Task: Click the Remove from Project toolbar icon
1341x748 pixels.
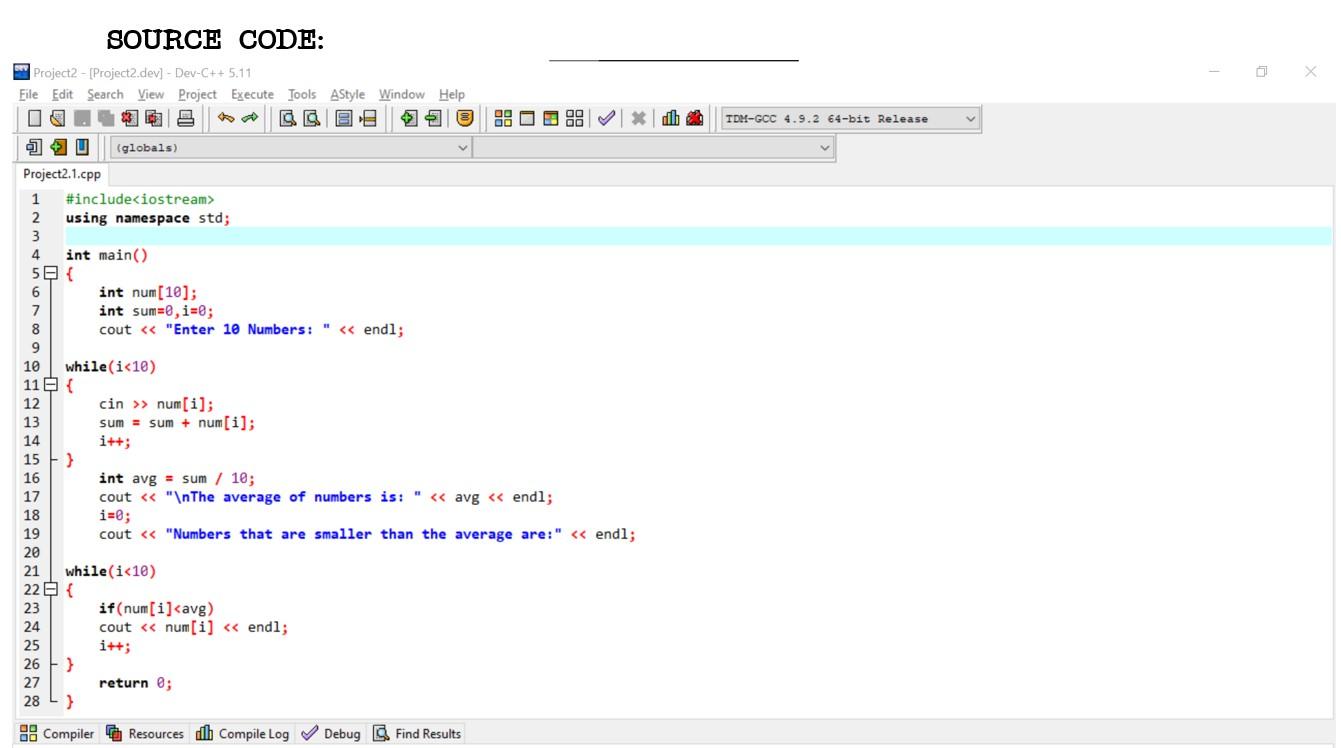Action: click(432, 120)
